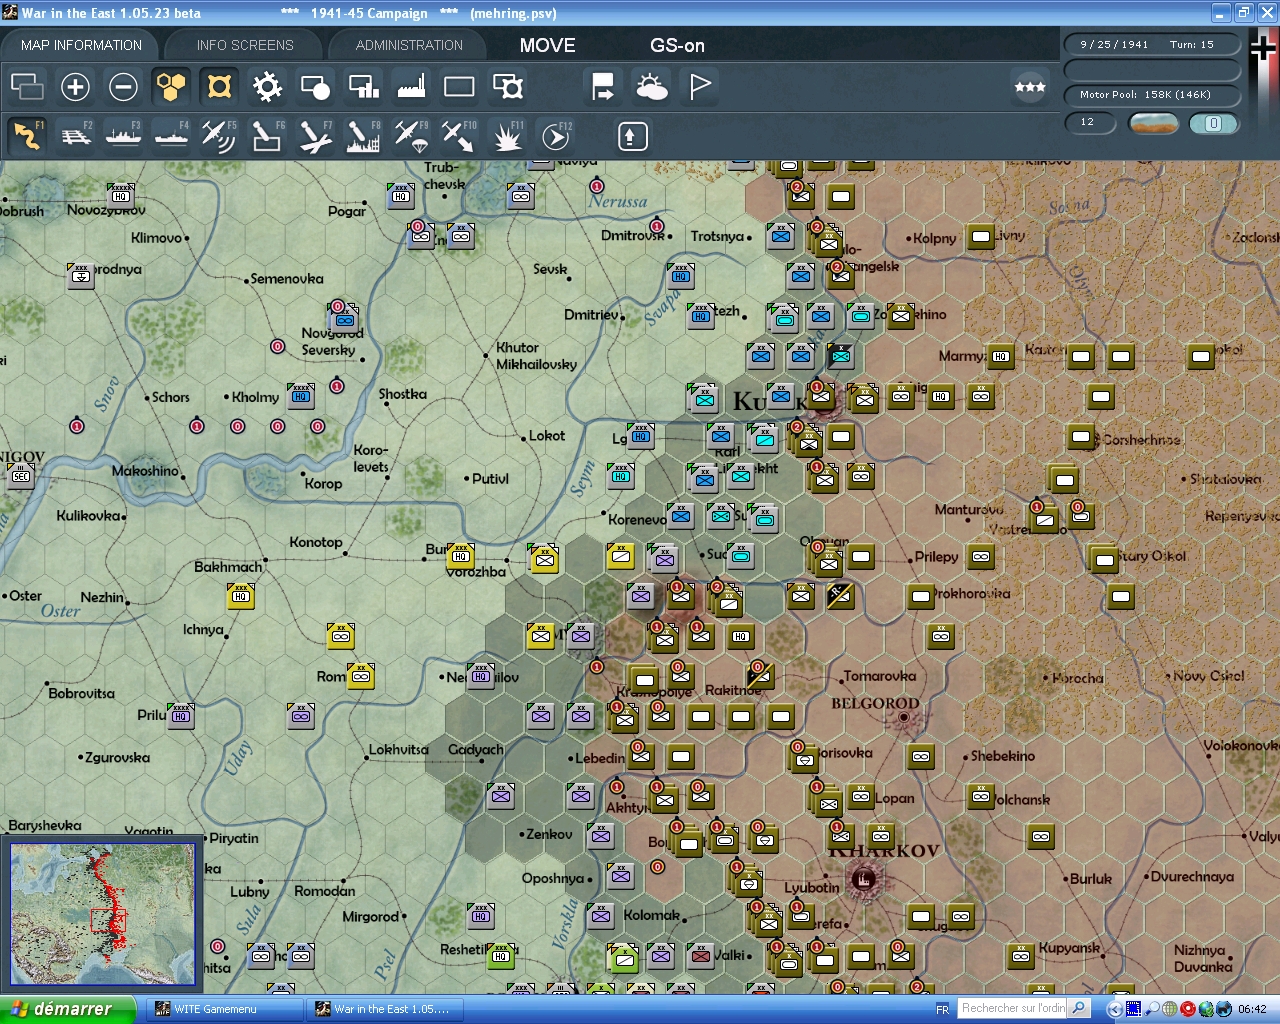The width and height of the screenshot is (1280, 1024).
Task: Select the F10 air transfer mode
Action: [459, 136]
